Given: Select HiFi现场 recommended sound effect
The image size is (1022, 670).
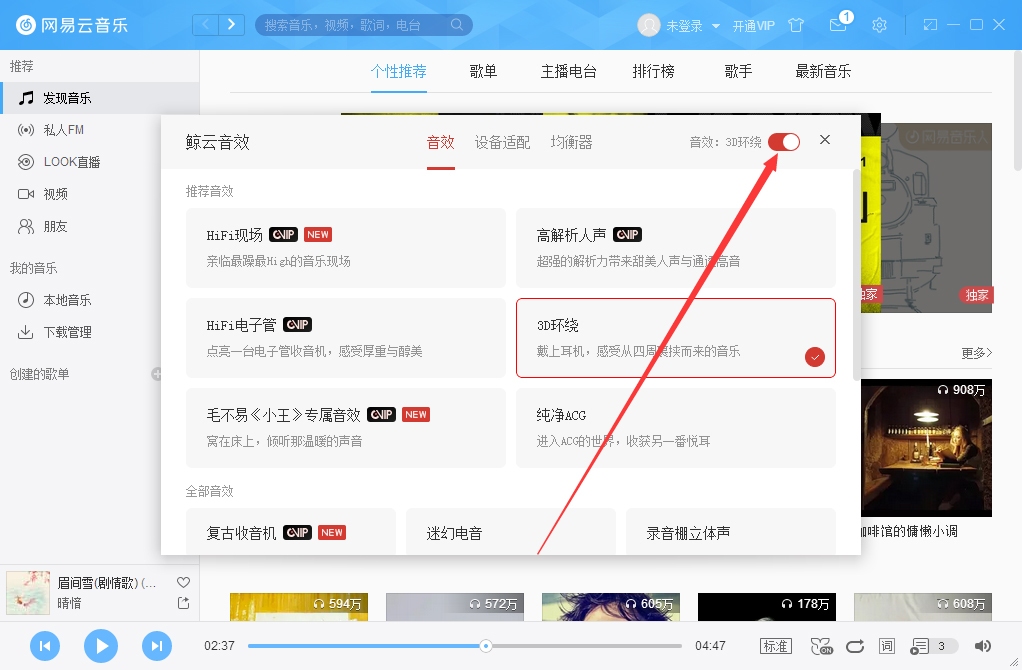Looking at the screenshot, I should click(345, 248).
